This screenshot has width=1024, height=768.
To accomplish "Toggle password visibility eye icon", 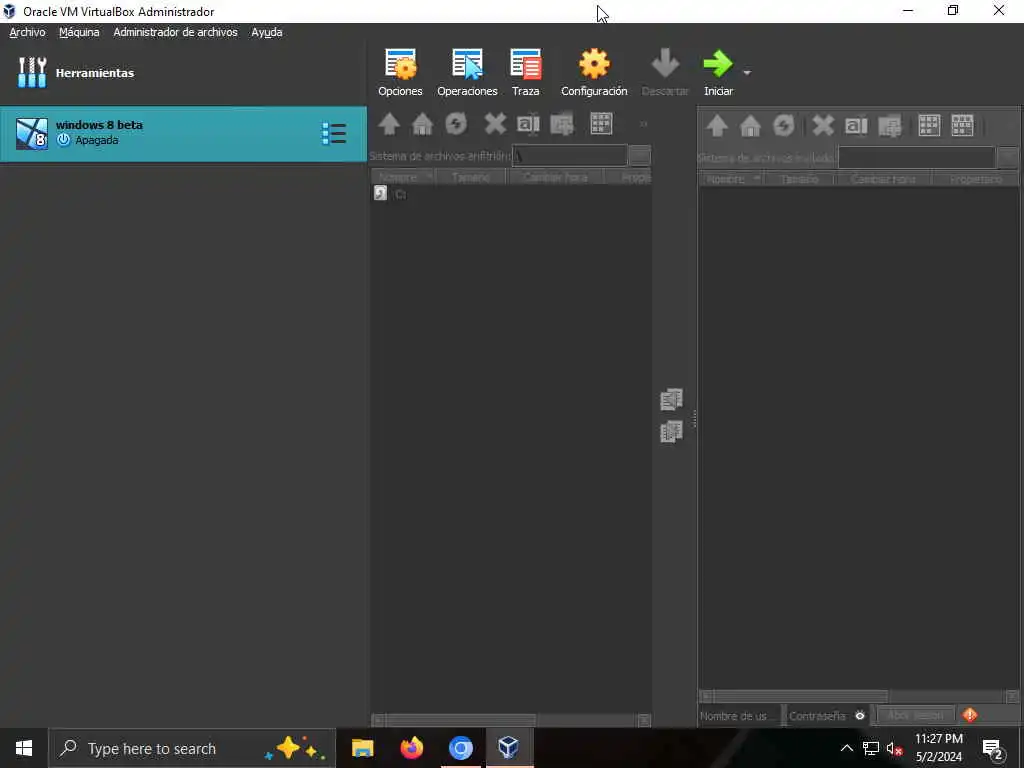I will [860, 716].
